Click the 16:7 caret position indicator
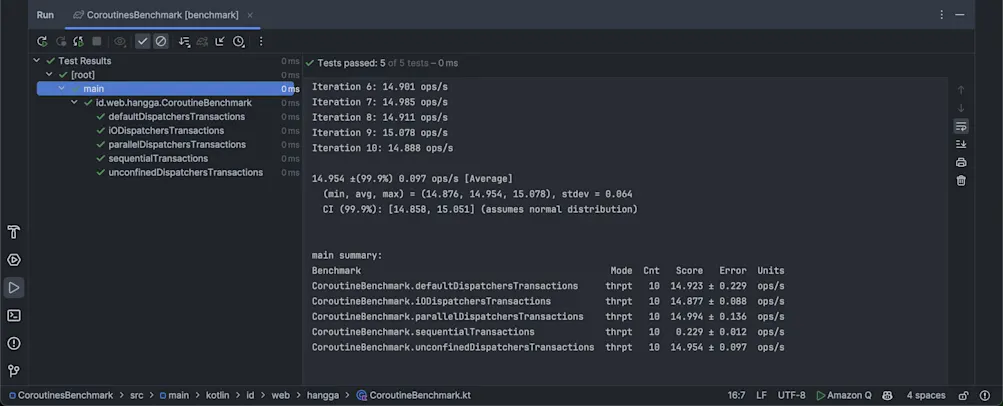The image size is (1003, 406). pos(736,395)
